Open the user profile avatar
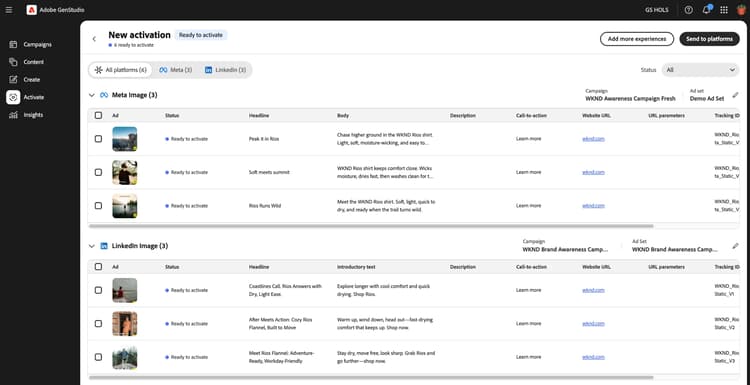Screen dimensions: 750x385 (741, 10)
